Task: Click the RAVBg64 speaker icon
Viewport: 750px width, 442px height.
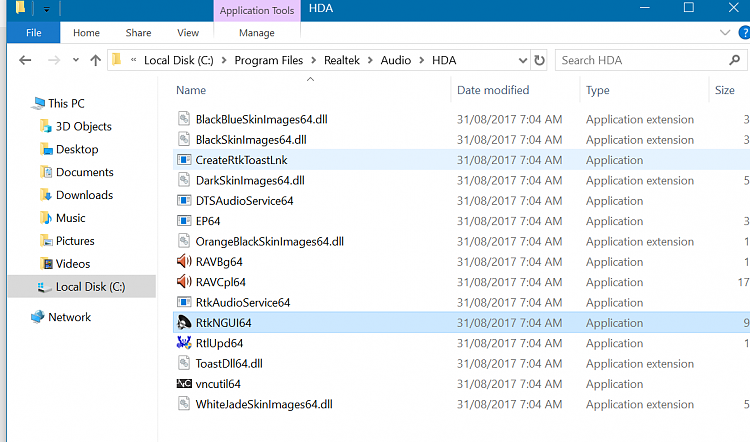Action: [x=184, y=261]
